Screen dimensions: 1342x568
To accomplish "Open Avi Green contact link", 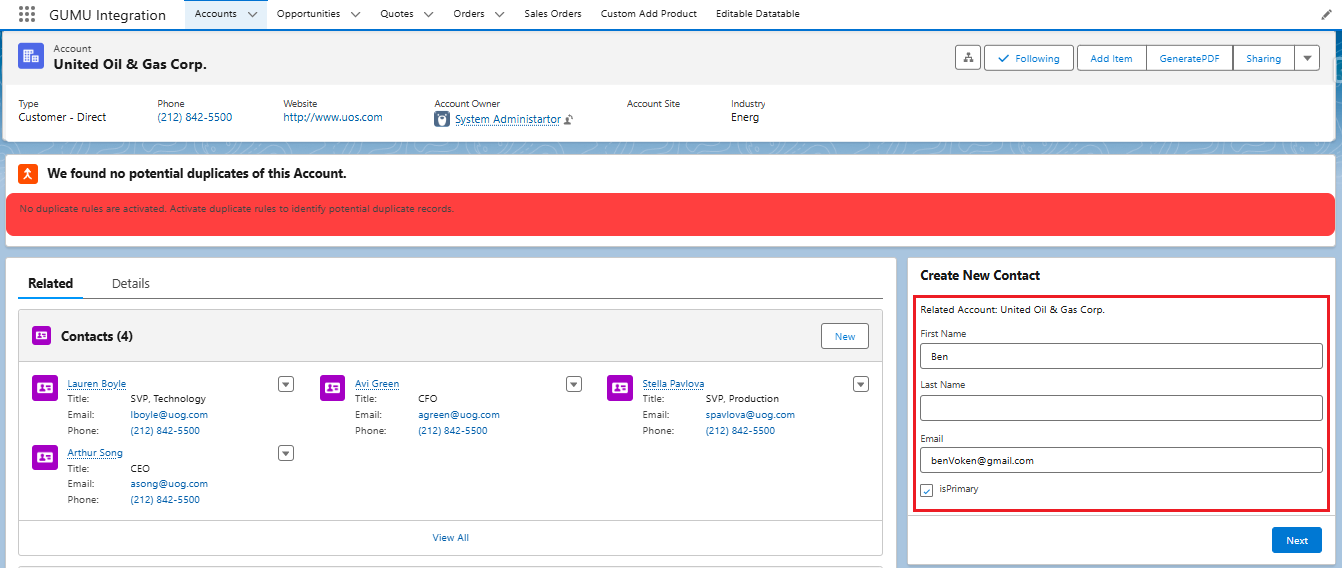I will pyautogui.click(x=377, y=384).
